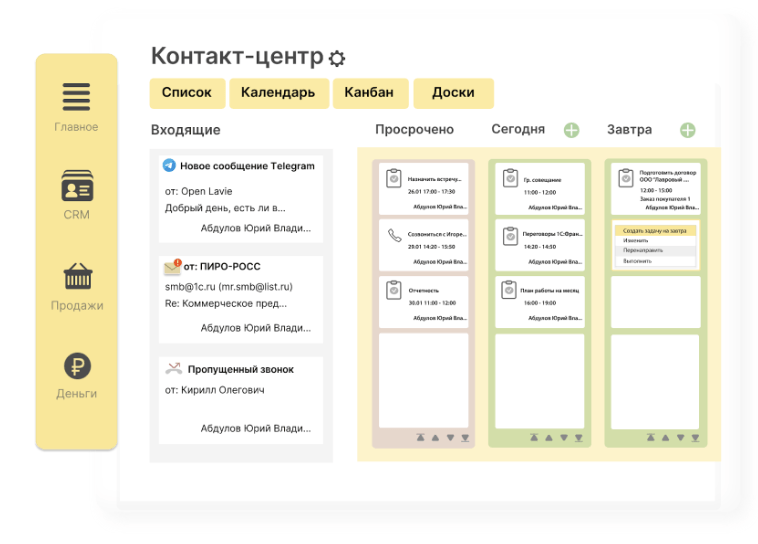This screenshot has width=758, height=544.
Task: Click "29.01 14:20 - 15:50" time text
Action: (432, 247)
